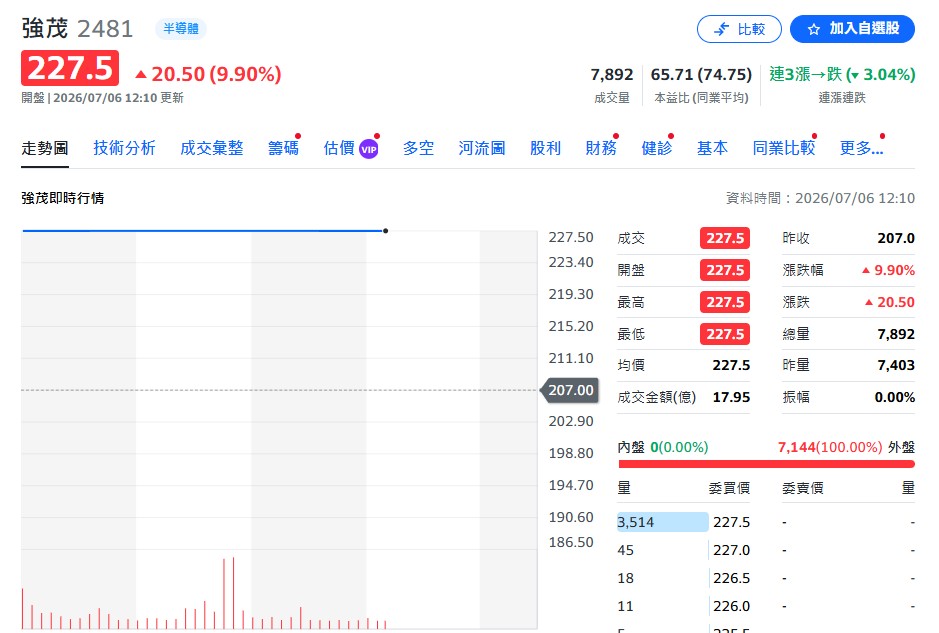Click the 總量 7,892 value
This screenshot has width=939, height=633.
[x=896, y=334]
